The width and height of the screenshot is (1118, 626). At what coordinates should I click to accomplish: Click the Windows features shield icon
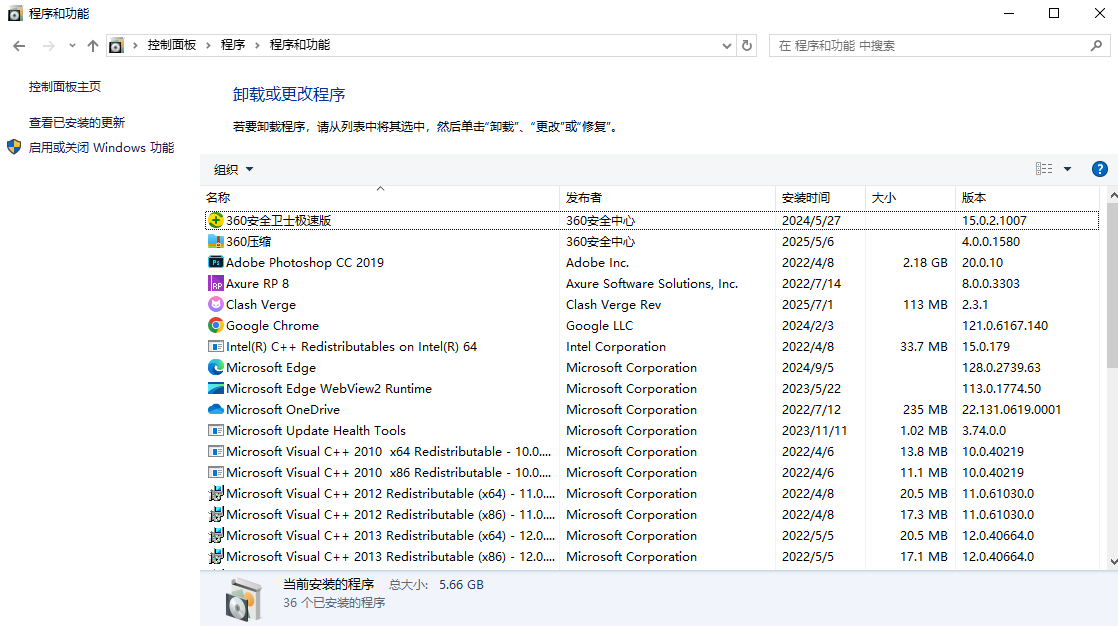pos(14,147)
